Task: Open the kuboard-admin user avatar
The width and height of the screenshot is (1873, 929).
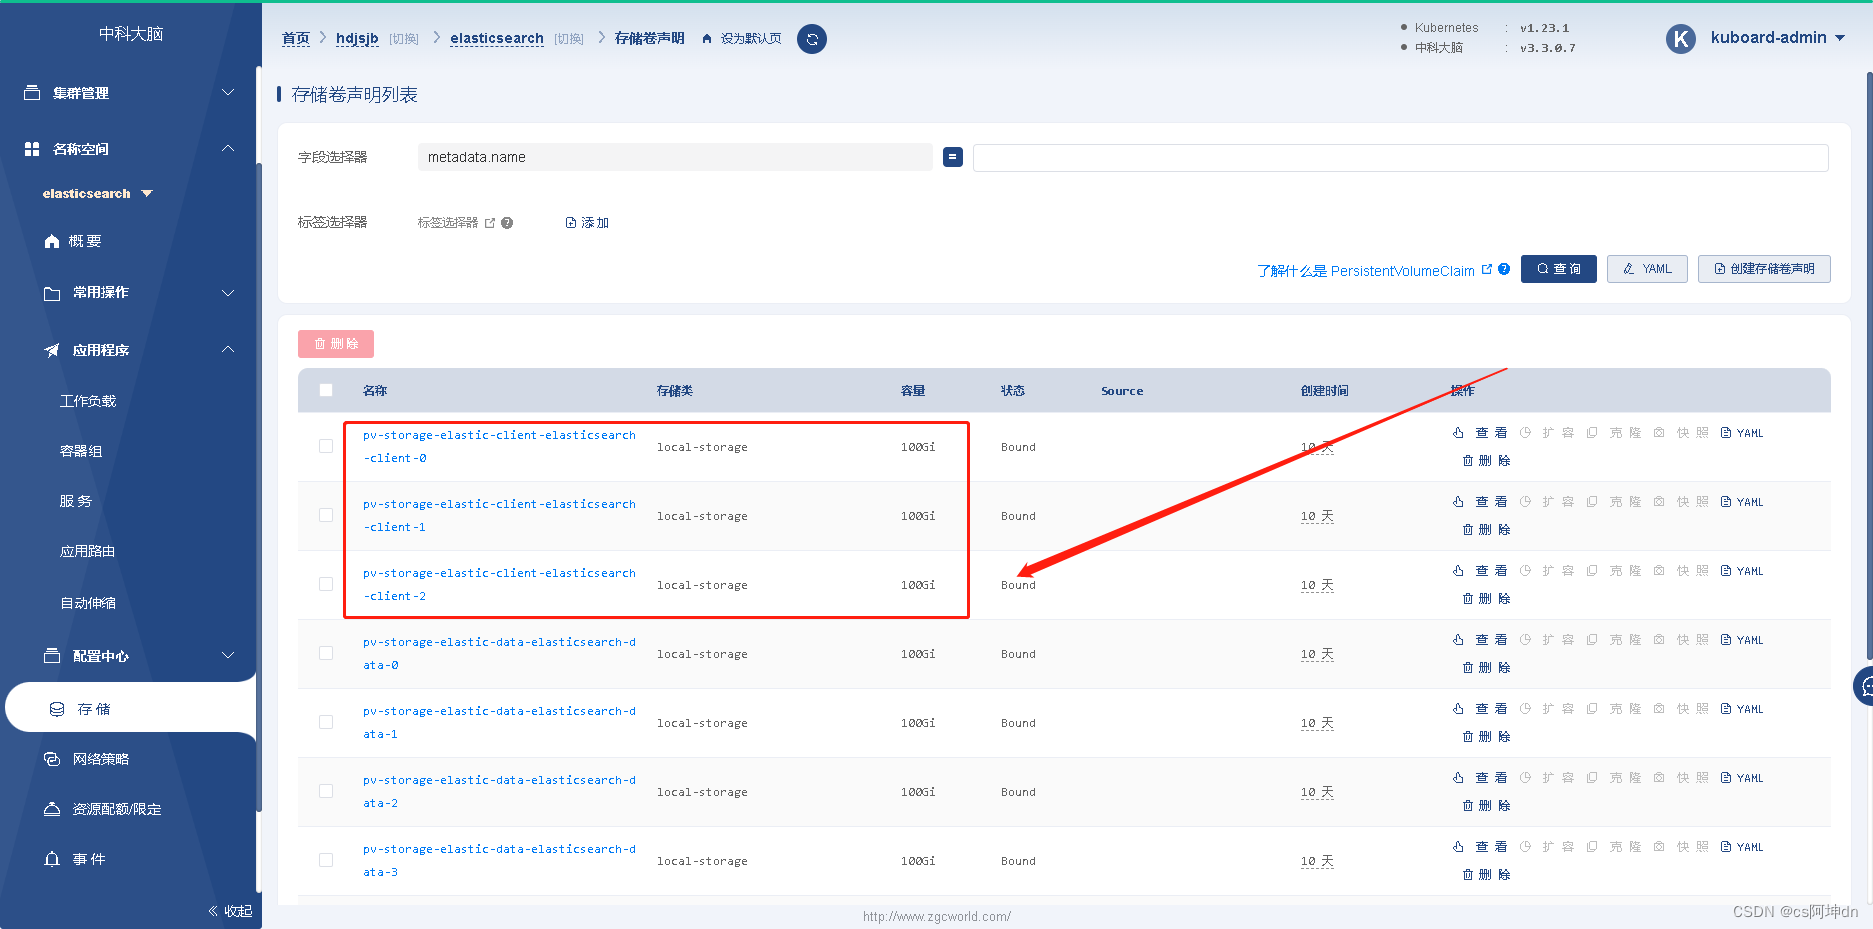Action: click(x=1680, y=39)
